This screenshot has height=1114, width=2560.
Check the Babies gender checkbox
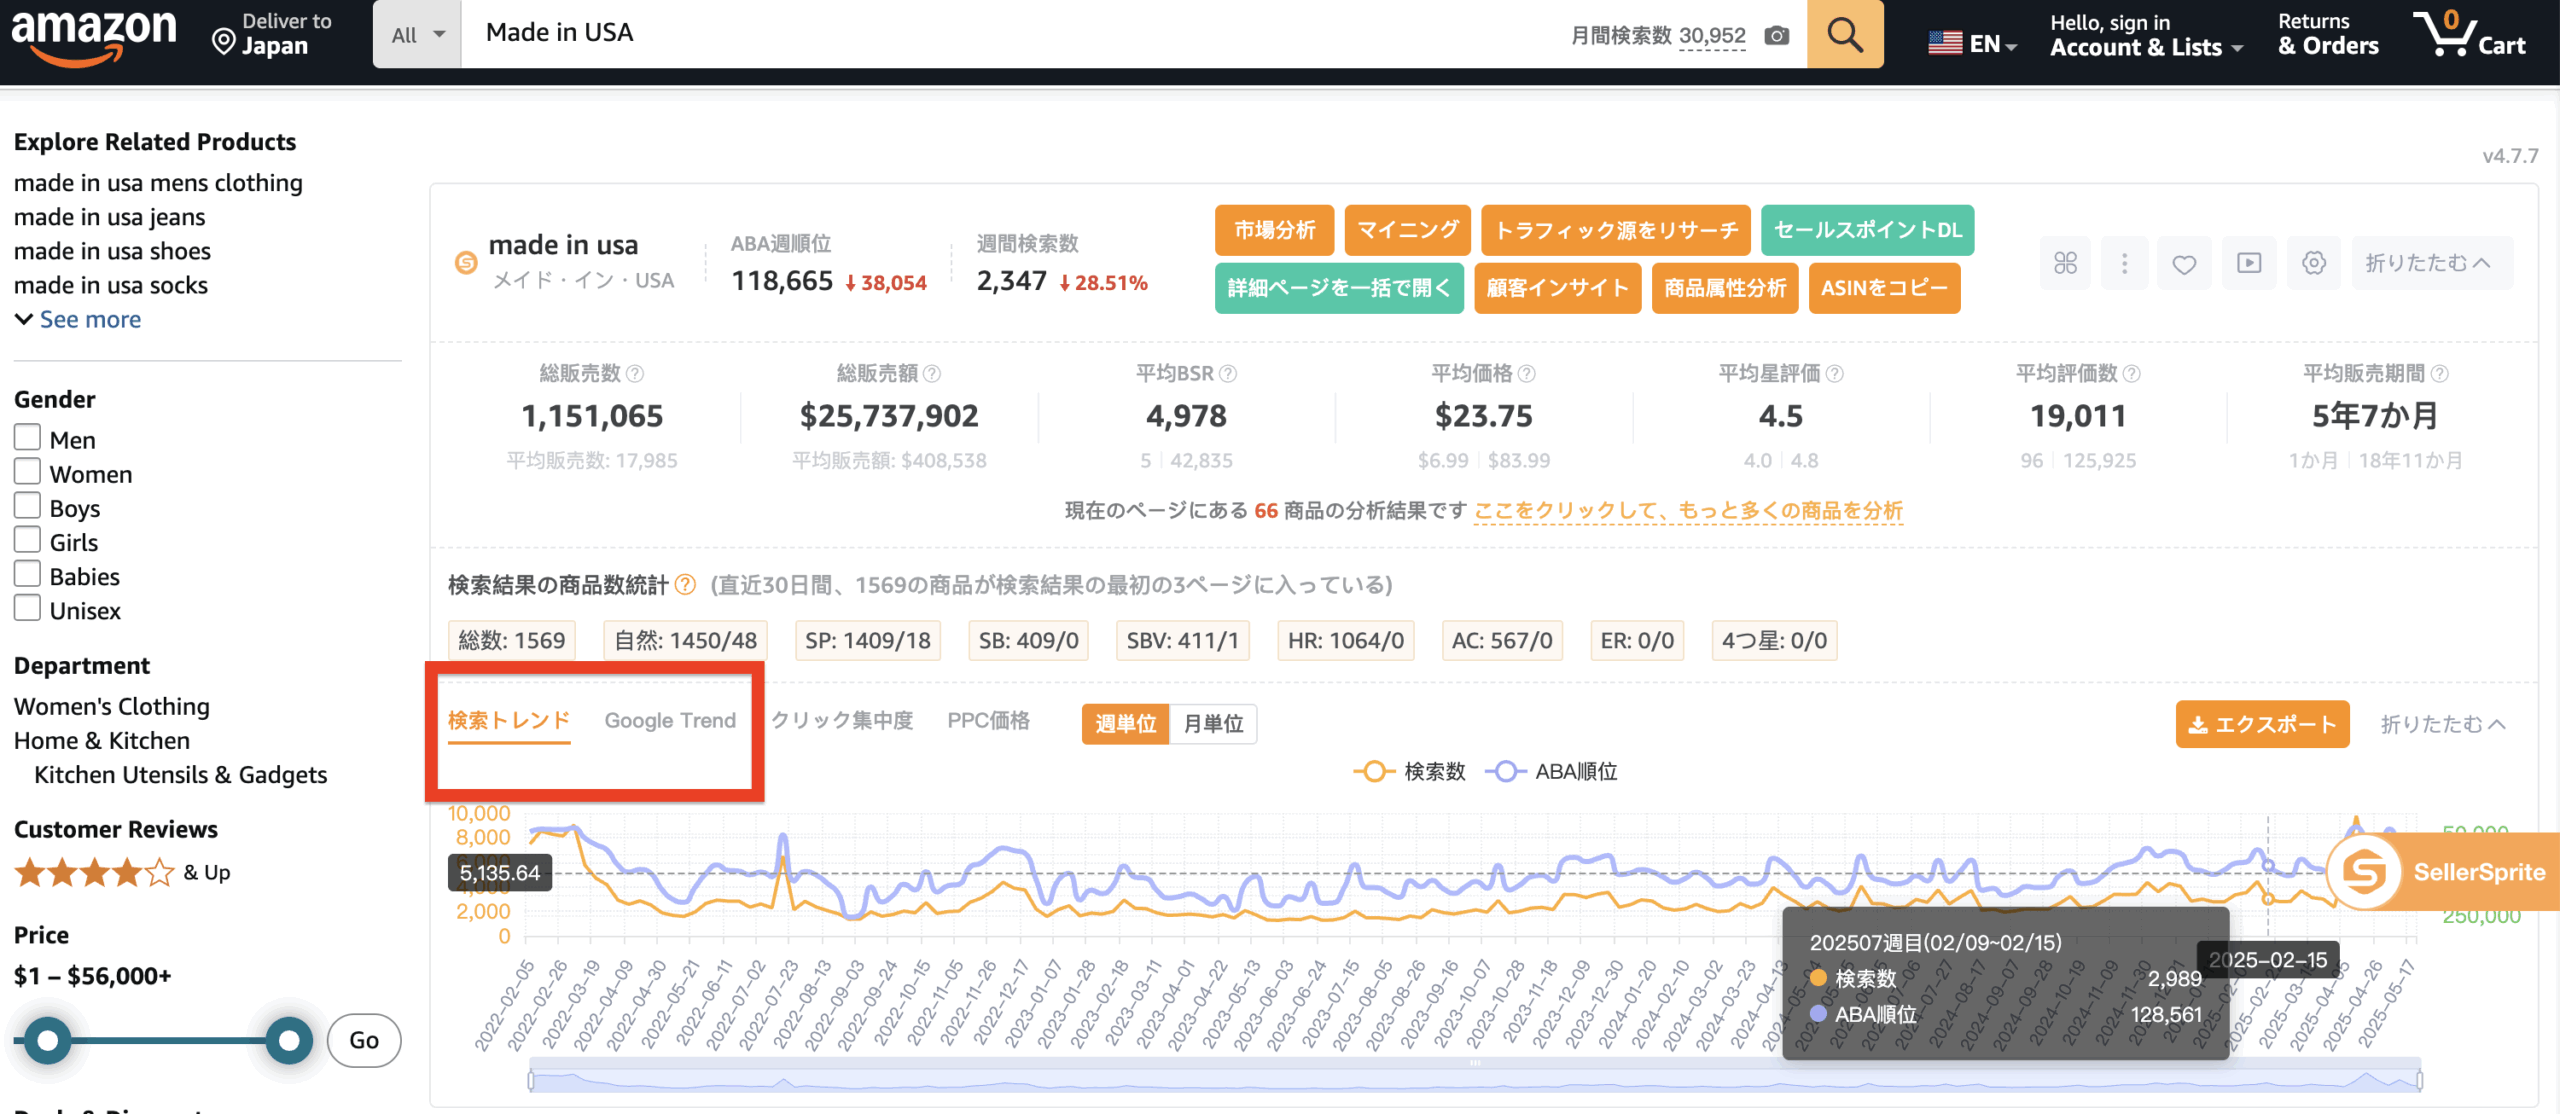(28, 574)
